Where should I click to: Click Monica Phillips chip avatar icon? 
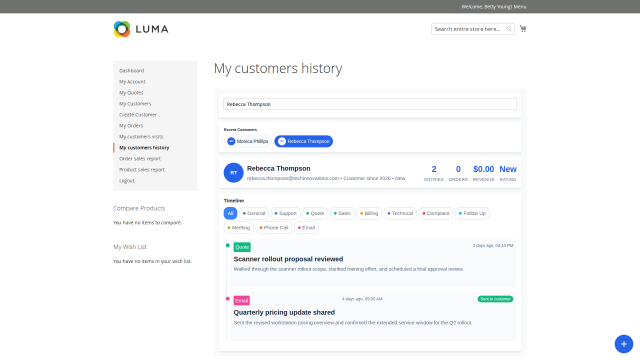231,141
